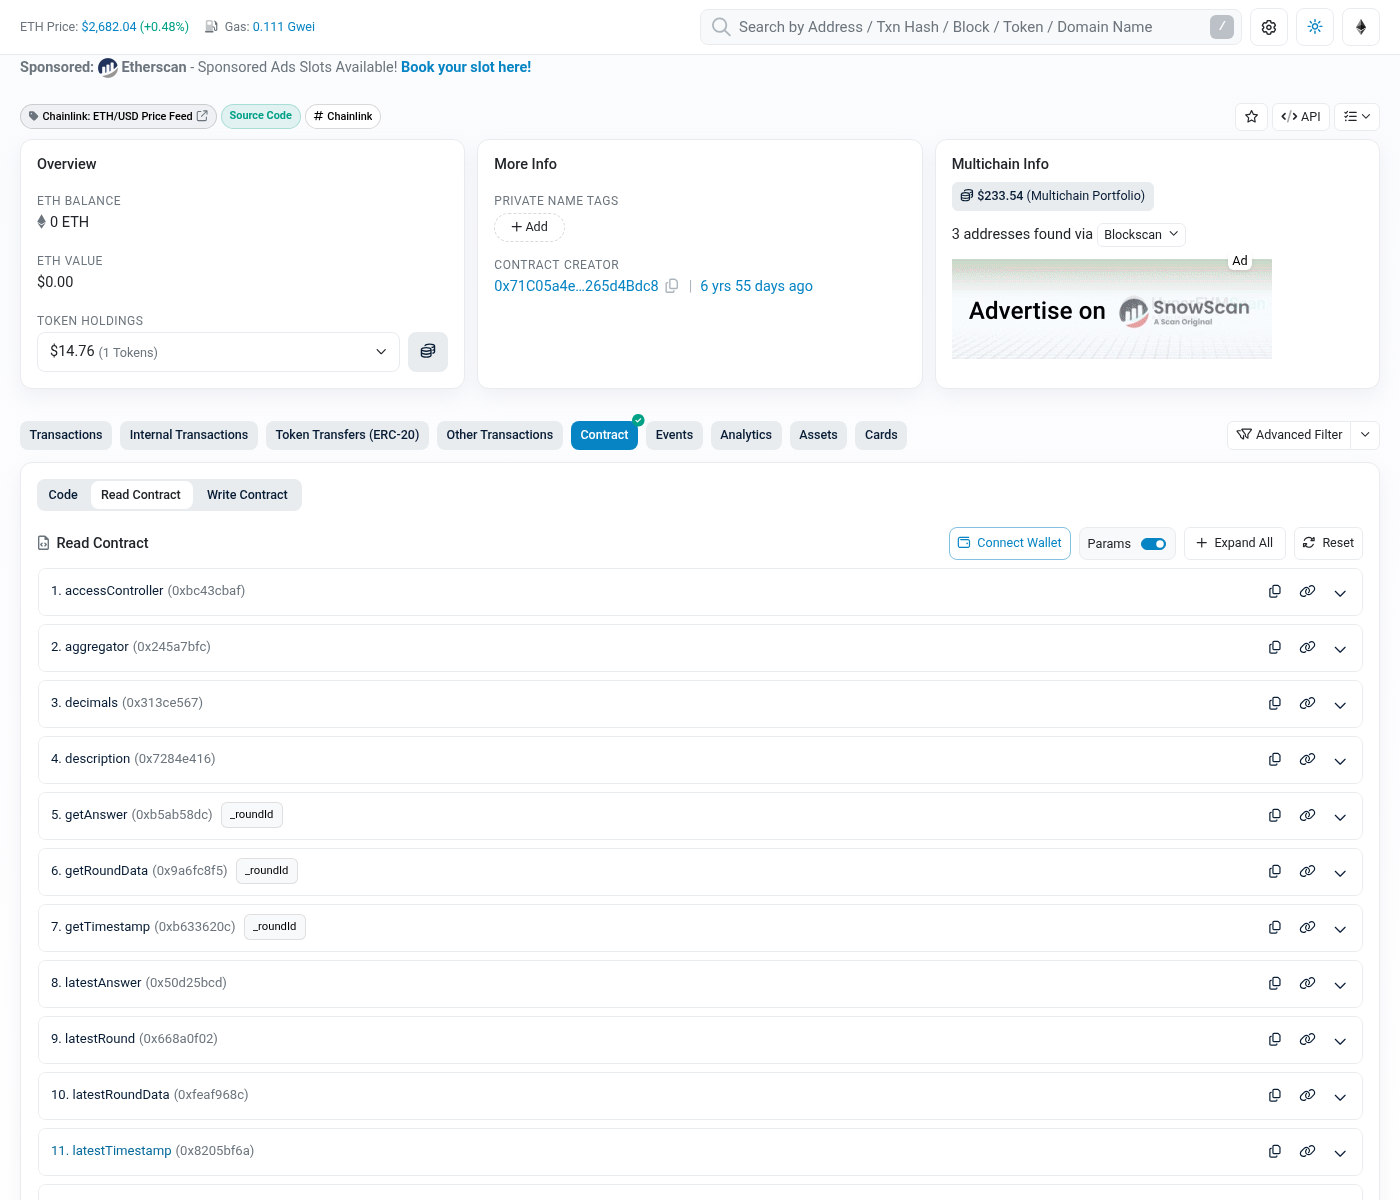1400x1200 pixels.
Task: Expand the accessController row chevron
Action: 1340,593
